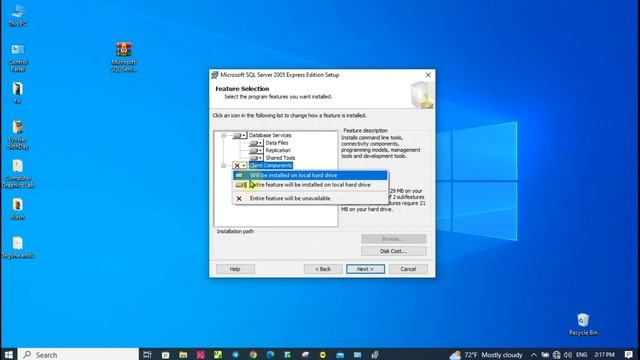This screenshot has height=360, width=640.
Task: Select the Client Components tree item
Action: point(271,165)
